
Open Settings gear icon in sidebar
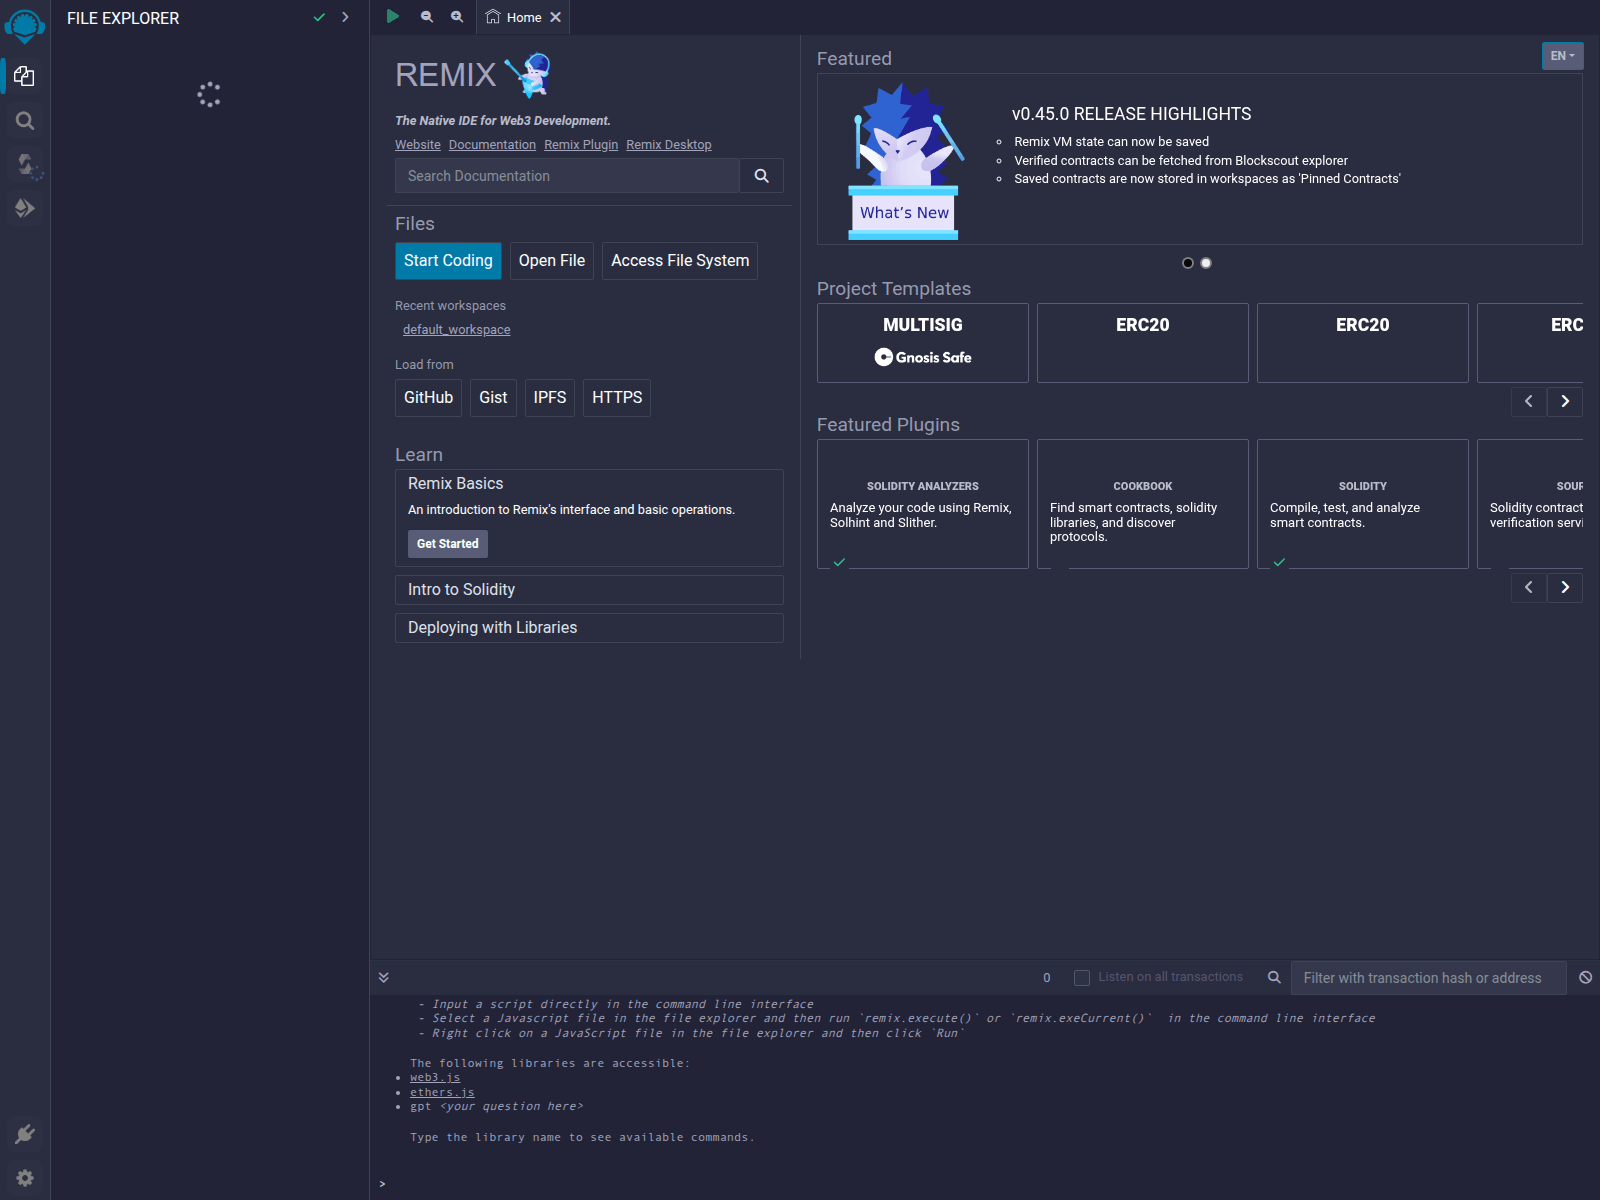pyautogui.click(x=25, y=1178)
